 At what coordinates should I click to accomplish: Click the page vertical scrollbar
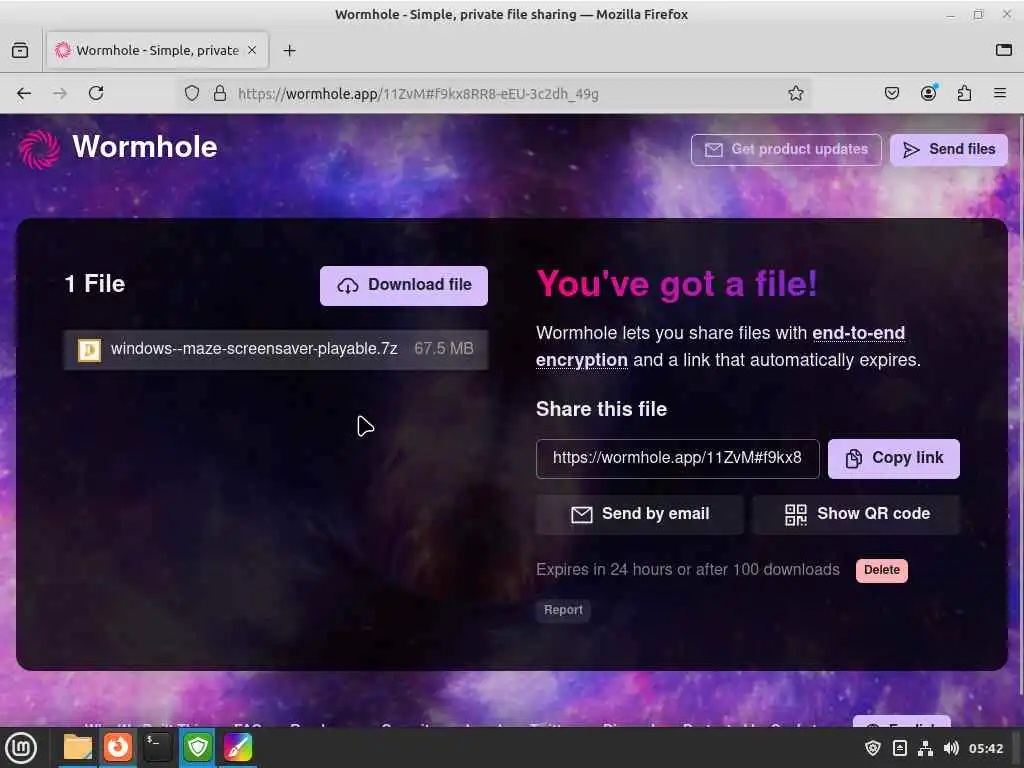[1020, 404]
